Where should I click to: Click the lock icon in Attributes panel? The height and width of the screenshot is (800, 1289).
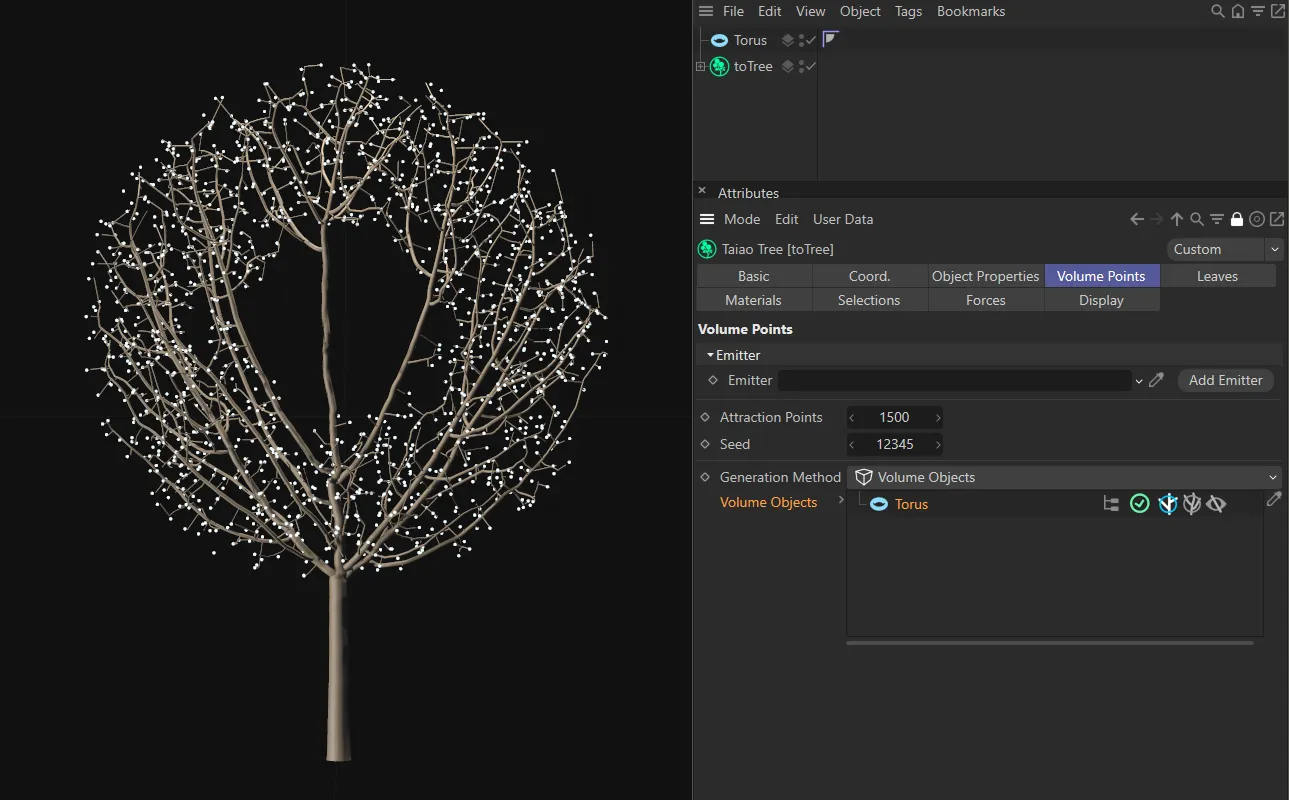point(1237,220)
